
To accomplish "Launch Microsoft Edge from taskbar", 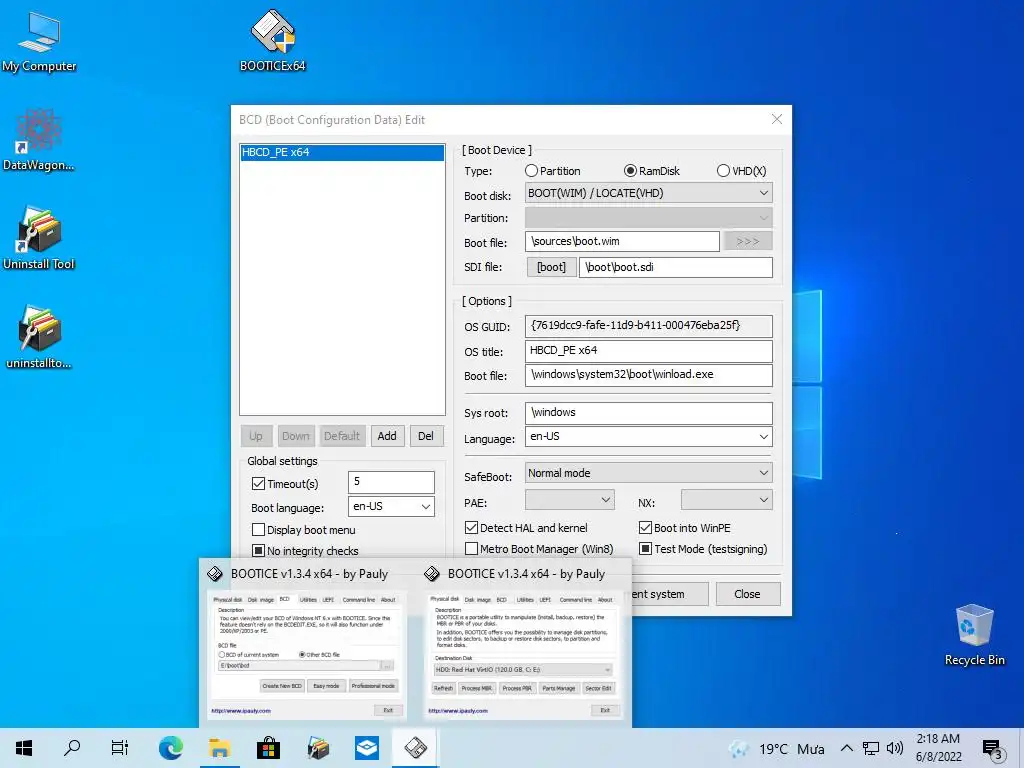I will tap(170, 748).
